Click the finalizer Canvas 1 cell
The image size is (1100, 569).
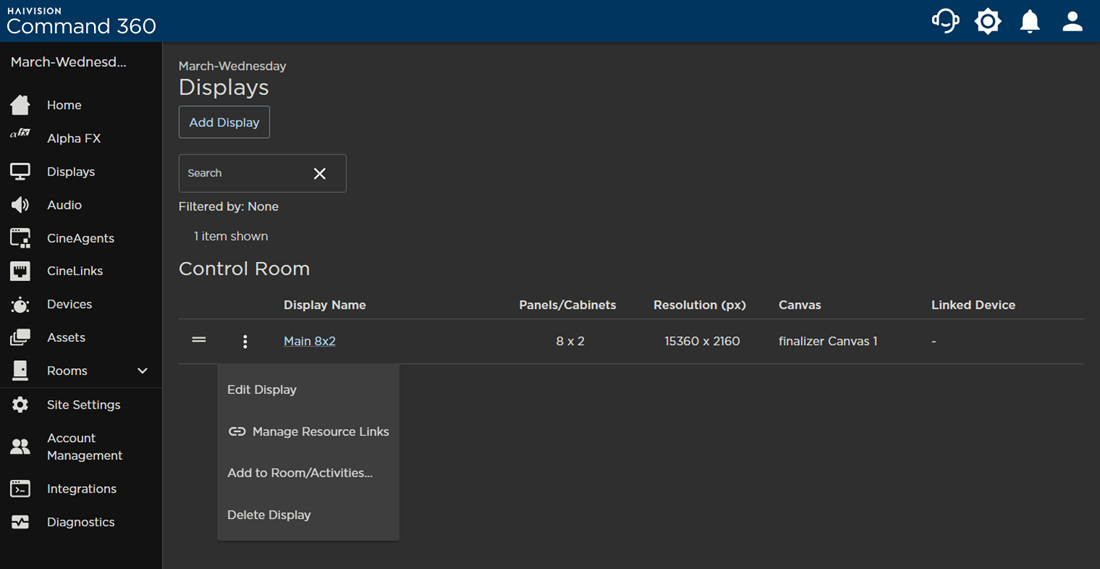pos(828,342)
